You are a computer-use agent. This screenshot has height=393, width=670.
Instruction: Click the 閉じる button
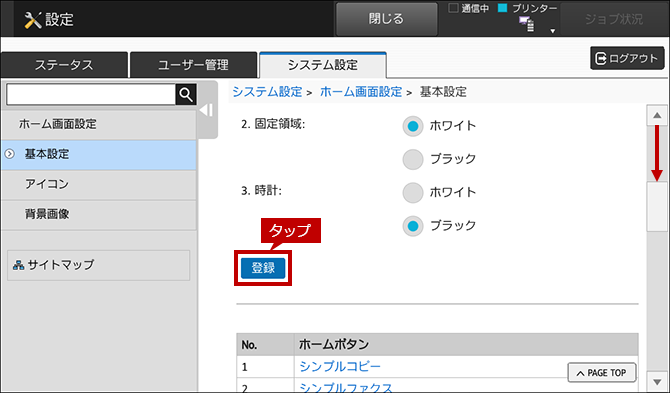[386, 19]
